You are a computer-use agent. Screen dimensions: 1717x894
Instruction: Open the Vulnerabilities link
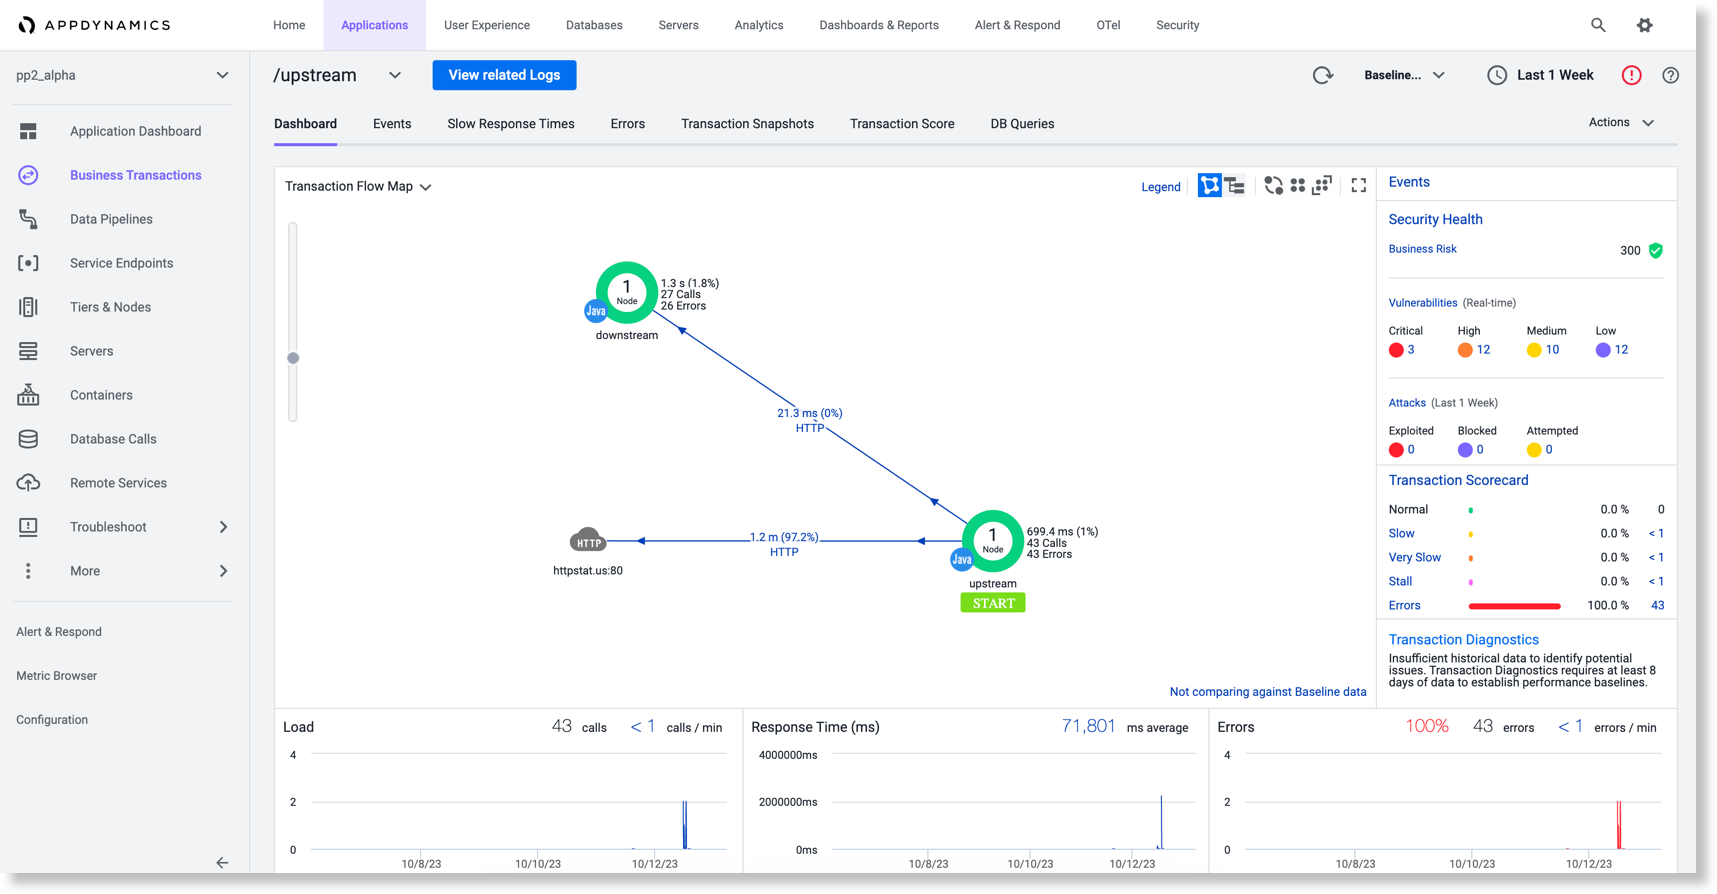click(x=1422, y=303)
